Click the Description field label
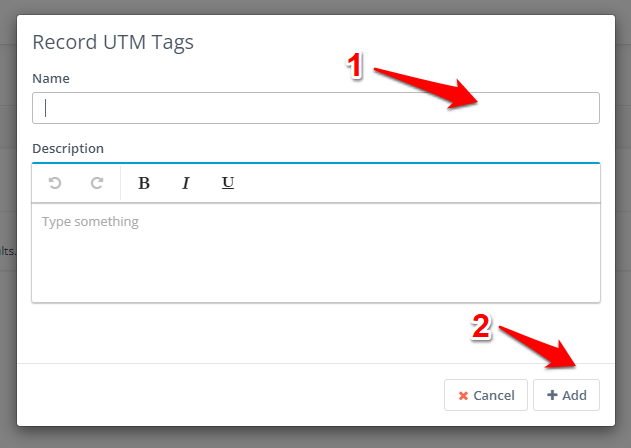 (68, 149)
